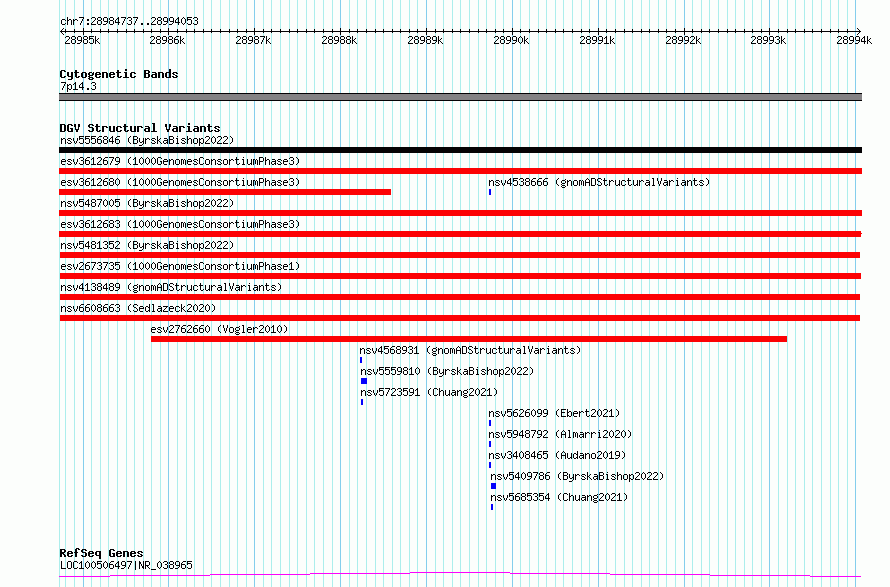Click the 28985k ruler tick label
The width and height of the screenshot is (890, 587).
tap(82, 40)
